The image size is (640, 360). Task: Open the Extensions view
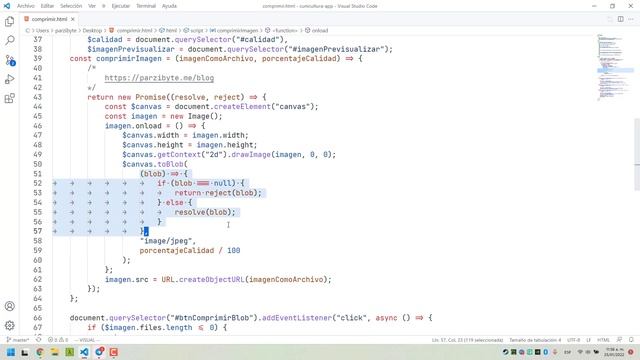[x=9, y=98]
